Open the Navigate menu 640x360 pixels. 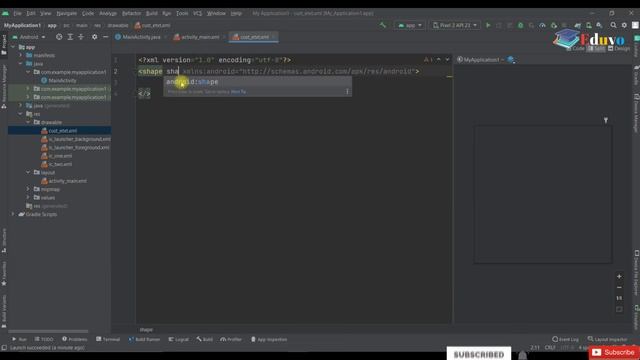click(x=67, y=13)
